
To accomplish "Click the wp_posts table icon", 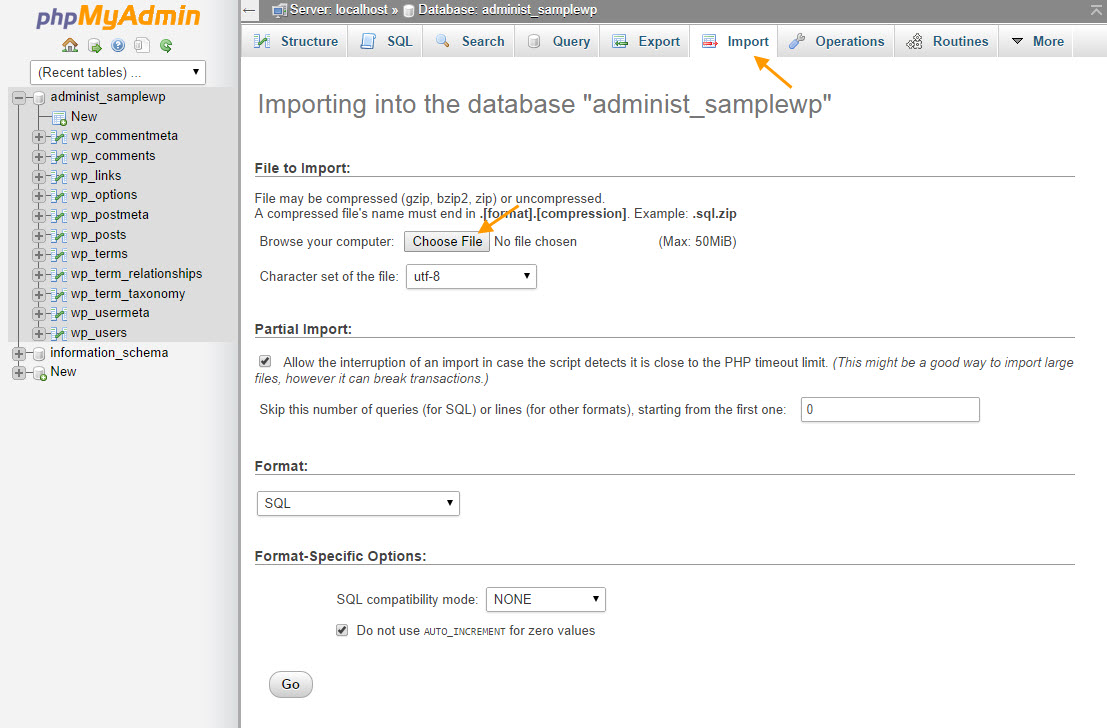I will (x=59, y=235).
